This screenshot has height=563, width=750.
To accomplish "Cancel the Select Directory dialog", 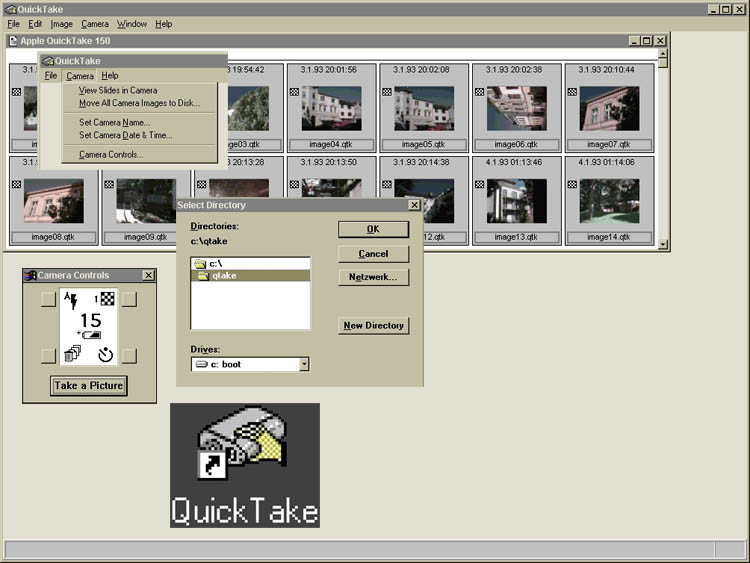I will (x=373, y=254).
